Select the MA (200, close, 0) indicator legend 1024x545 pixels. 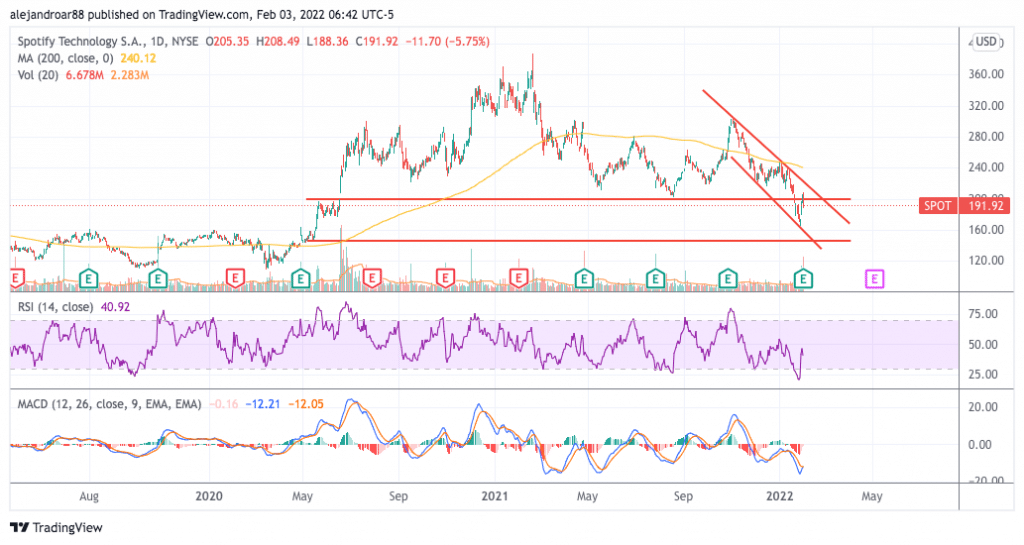pyautogui.click(x=65, y=58)
